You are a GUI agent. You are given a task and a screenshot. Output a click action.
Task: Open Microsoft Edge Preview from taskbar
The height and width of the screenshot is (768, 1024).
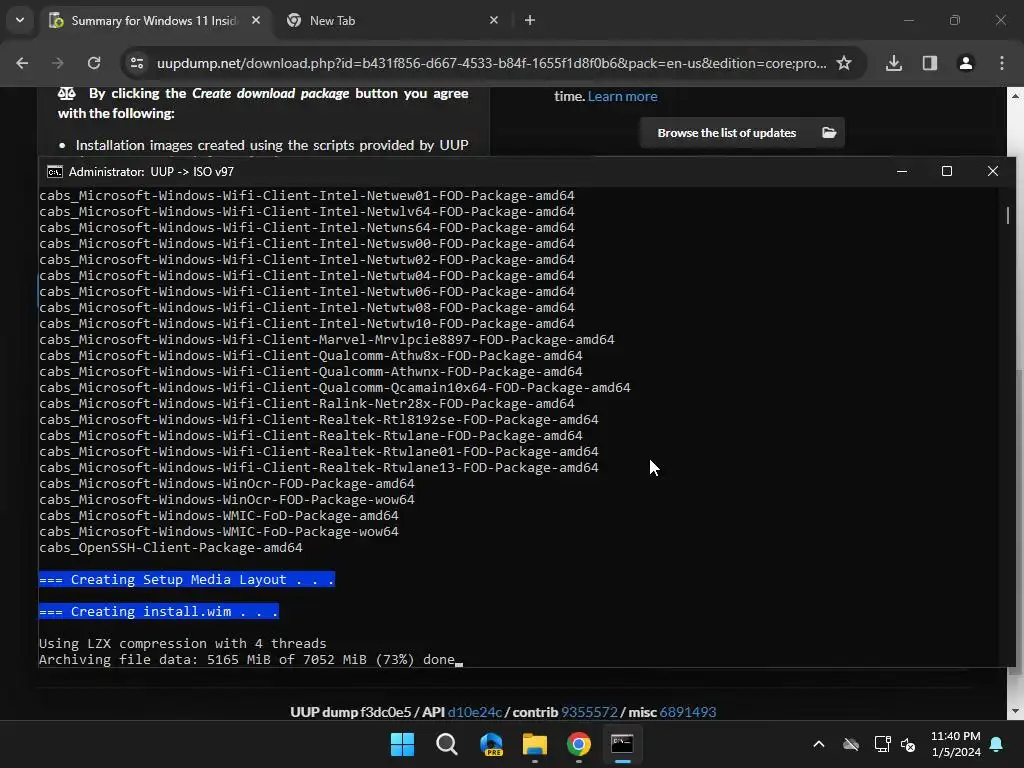491,744
